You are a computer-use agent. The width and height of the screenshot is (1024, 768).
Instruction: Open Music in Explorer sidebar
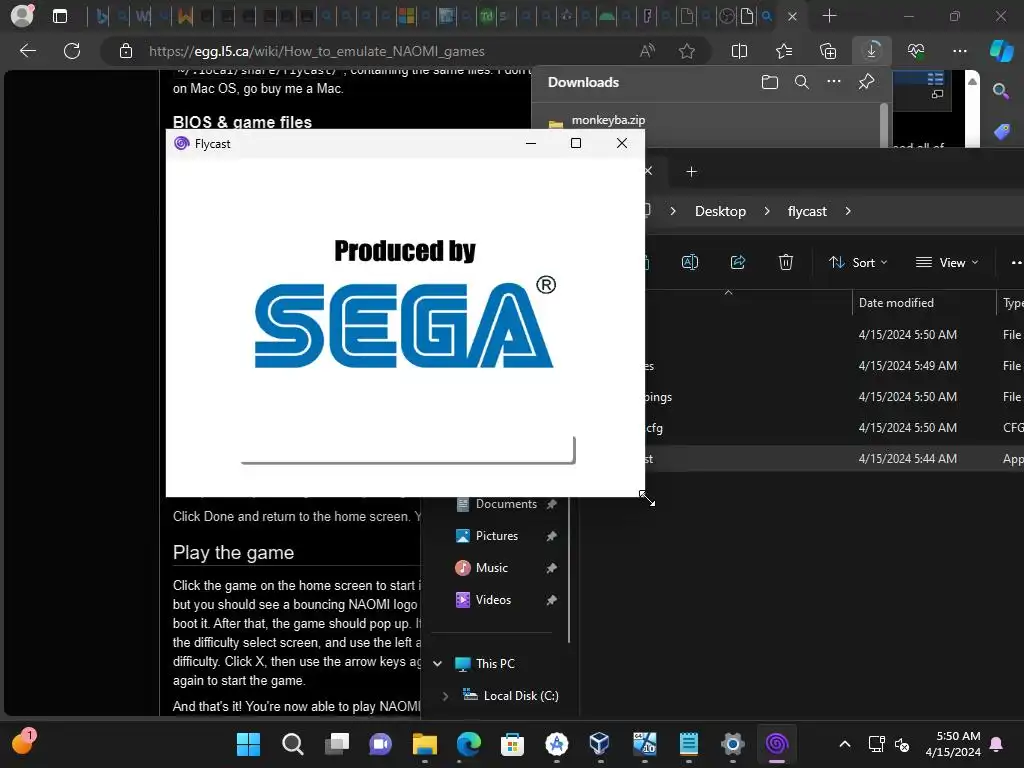coord(491,568)
